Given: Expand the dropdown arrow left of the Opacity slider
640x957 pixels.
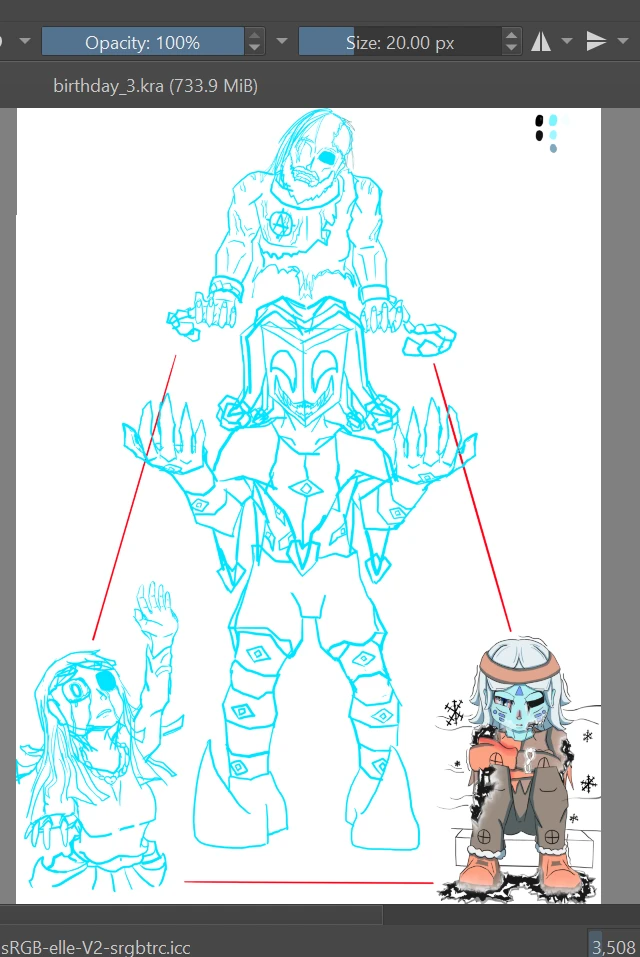Looking at the screenshot, I should [x=24, y=42].
